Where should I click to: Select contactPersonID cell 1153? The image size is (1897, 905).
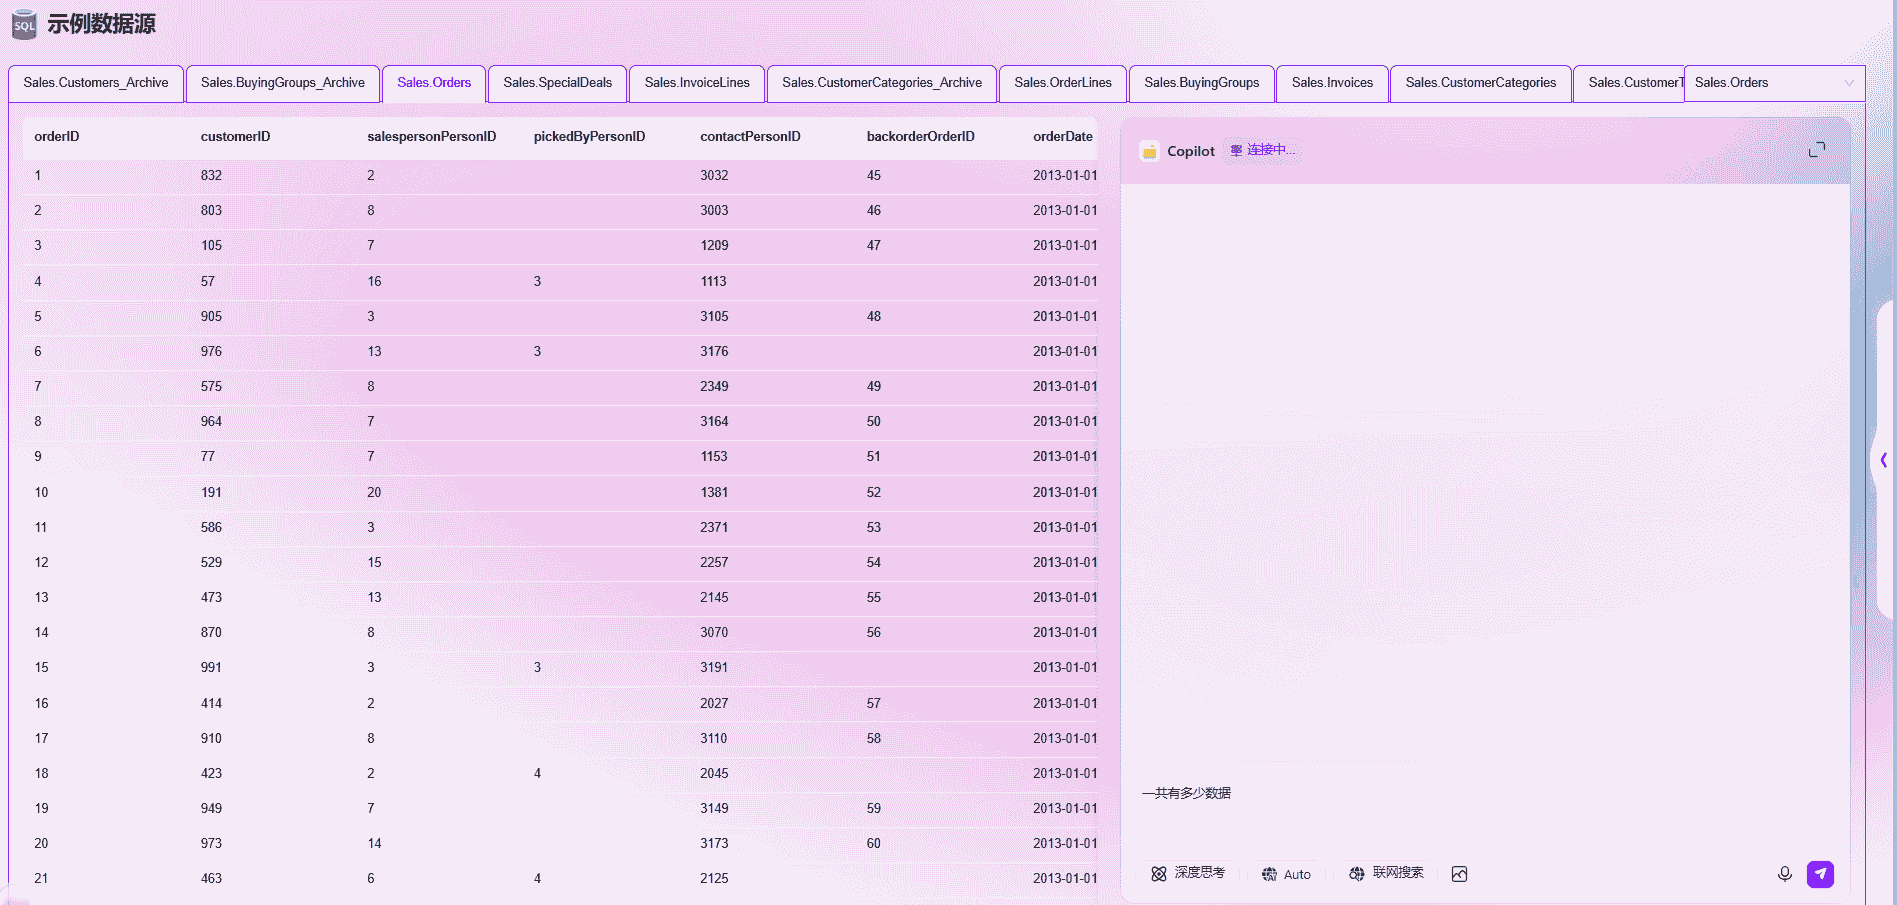[714, 457]
